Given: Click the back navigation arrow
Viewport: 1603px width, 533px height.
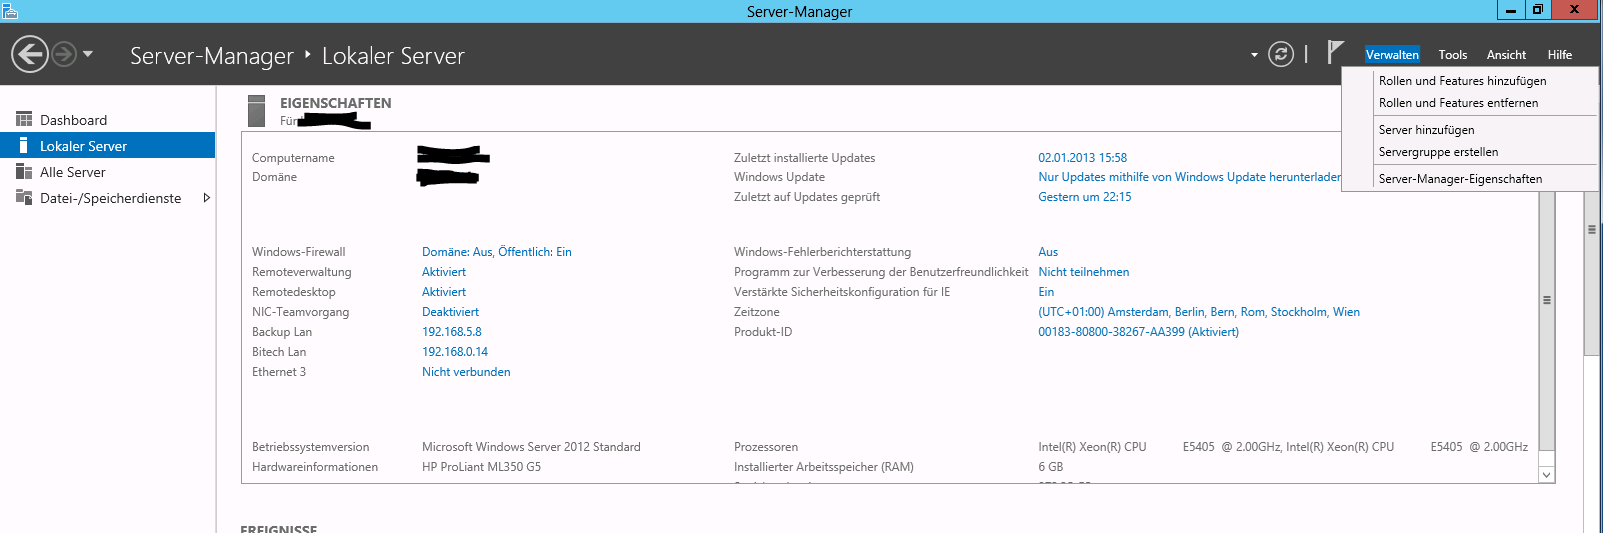Looking at the screenshot, I should 30,54.
